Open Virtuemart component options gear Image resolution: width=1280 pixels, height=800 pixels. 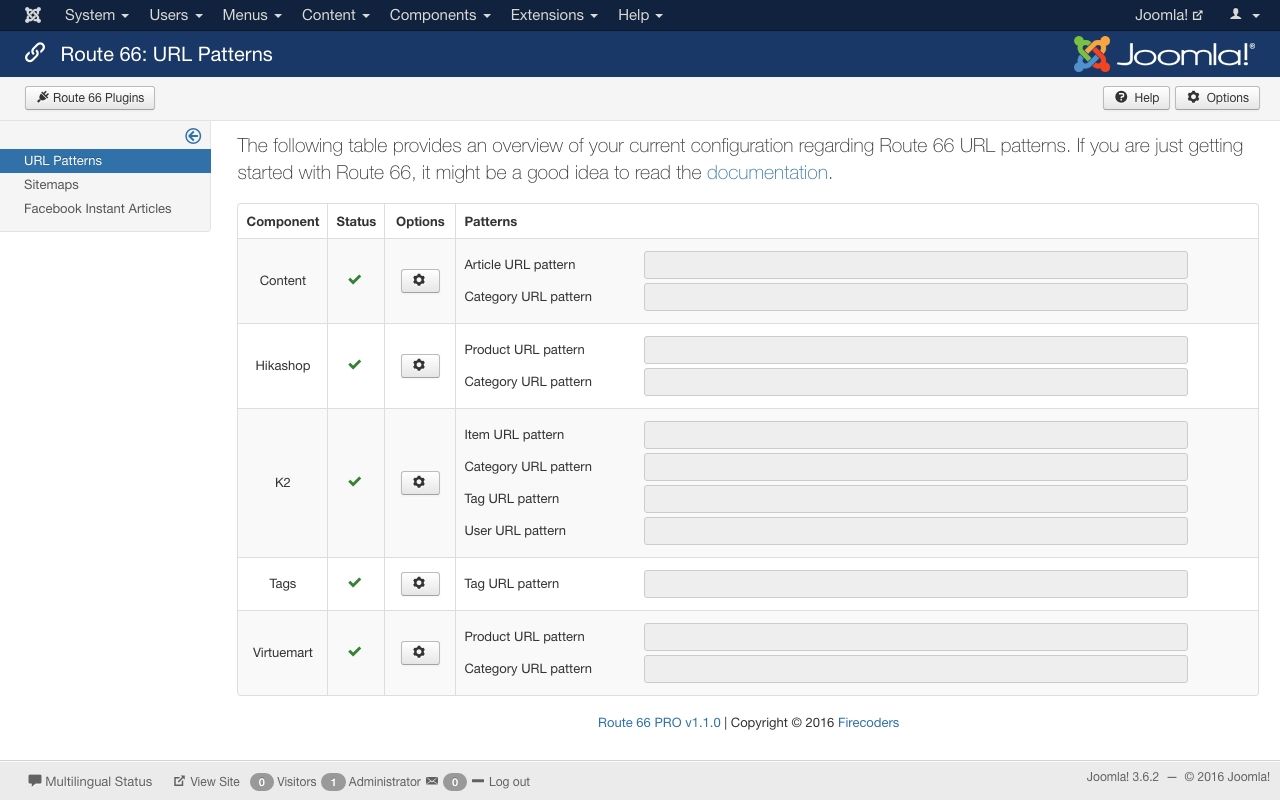420,653
